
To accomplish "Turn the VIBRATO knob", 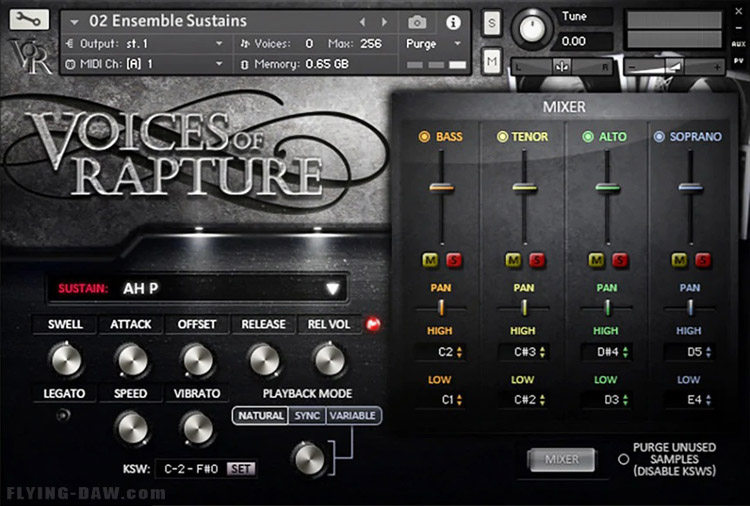I will 197,428.
